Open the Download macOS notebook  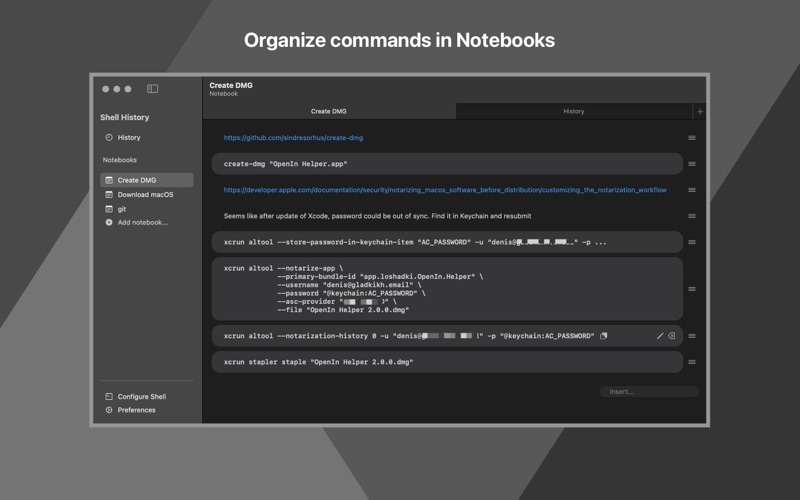[x=145, y=195]
